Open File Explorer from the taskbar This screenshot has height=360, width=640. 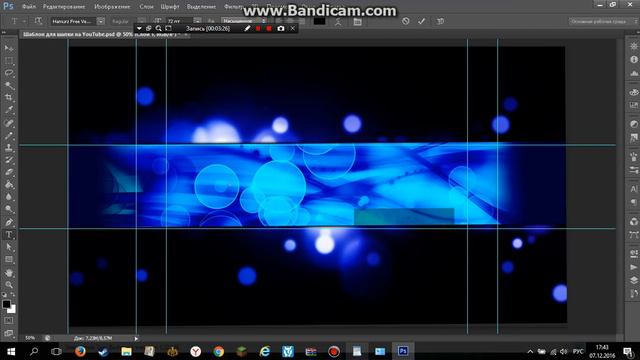tap(126, 351)
